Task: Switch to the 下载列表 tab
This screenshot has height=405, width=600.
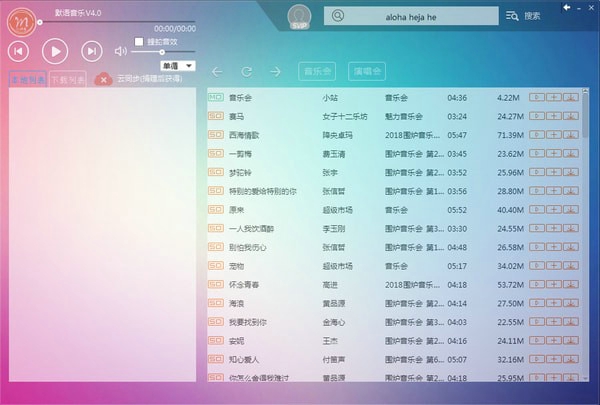Action: [x=68, y=79]
